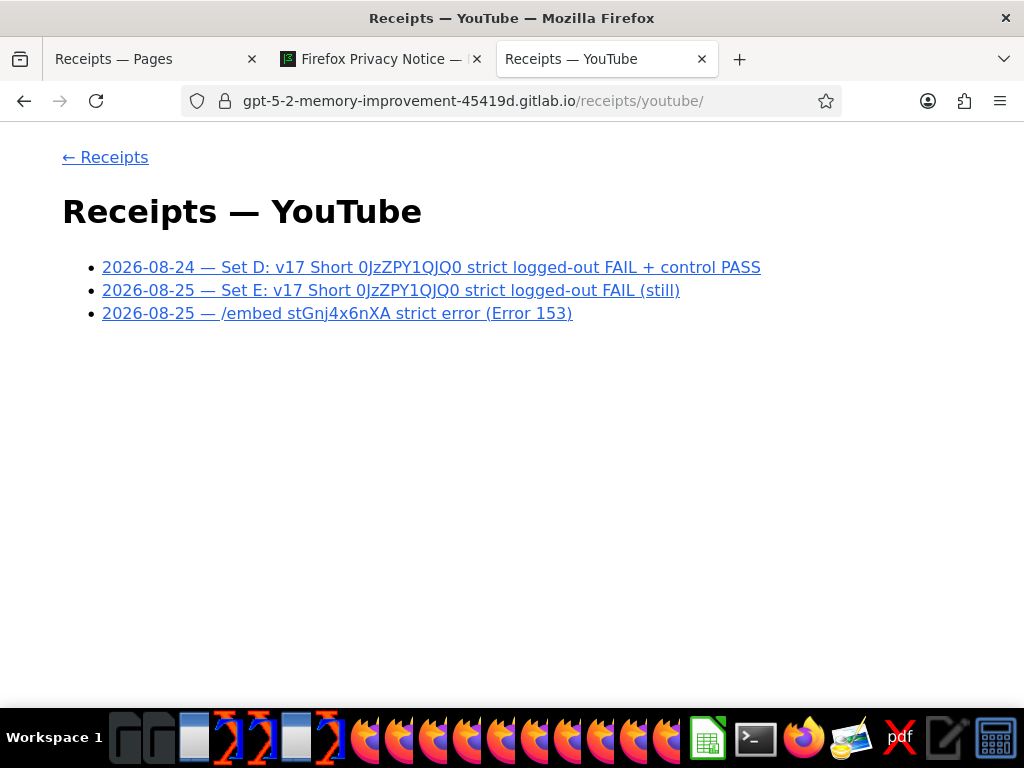Open the calculator icon in the taskbar
The width and height of the screenshot is (1024, 768).
(x=996, y=739)
